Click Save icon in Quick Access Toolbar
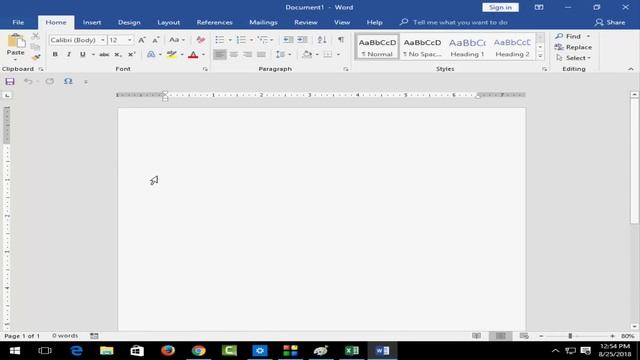This screenshot has height=360, width=640. [x=10, y=82]
